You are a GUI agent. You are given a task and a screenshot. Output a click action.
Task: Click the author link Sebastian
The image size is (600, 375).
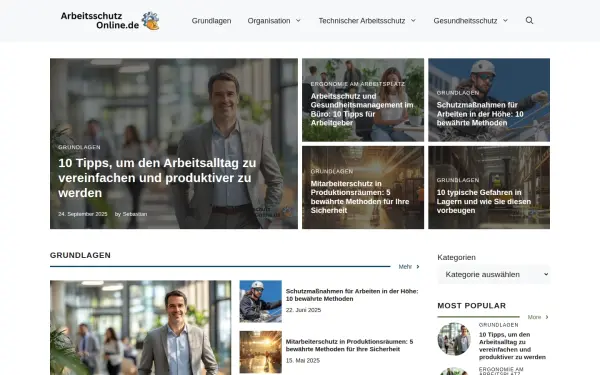click(x=135, y=214)
